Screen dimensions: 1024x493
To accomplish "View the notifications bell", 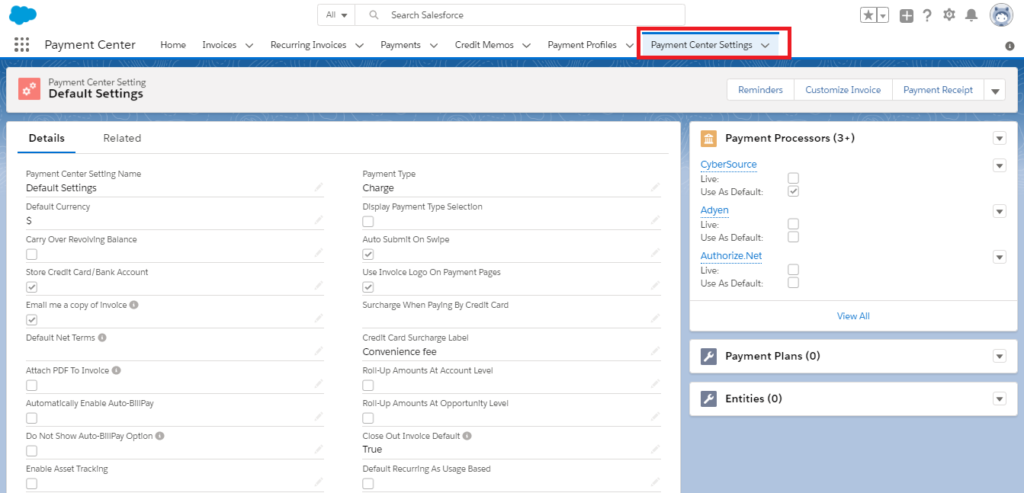I will [x=970, y=15].
